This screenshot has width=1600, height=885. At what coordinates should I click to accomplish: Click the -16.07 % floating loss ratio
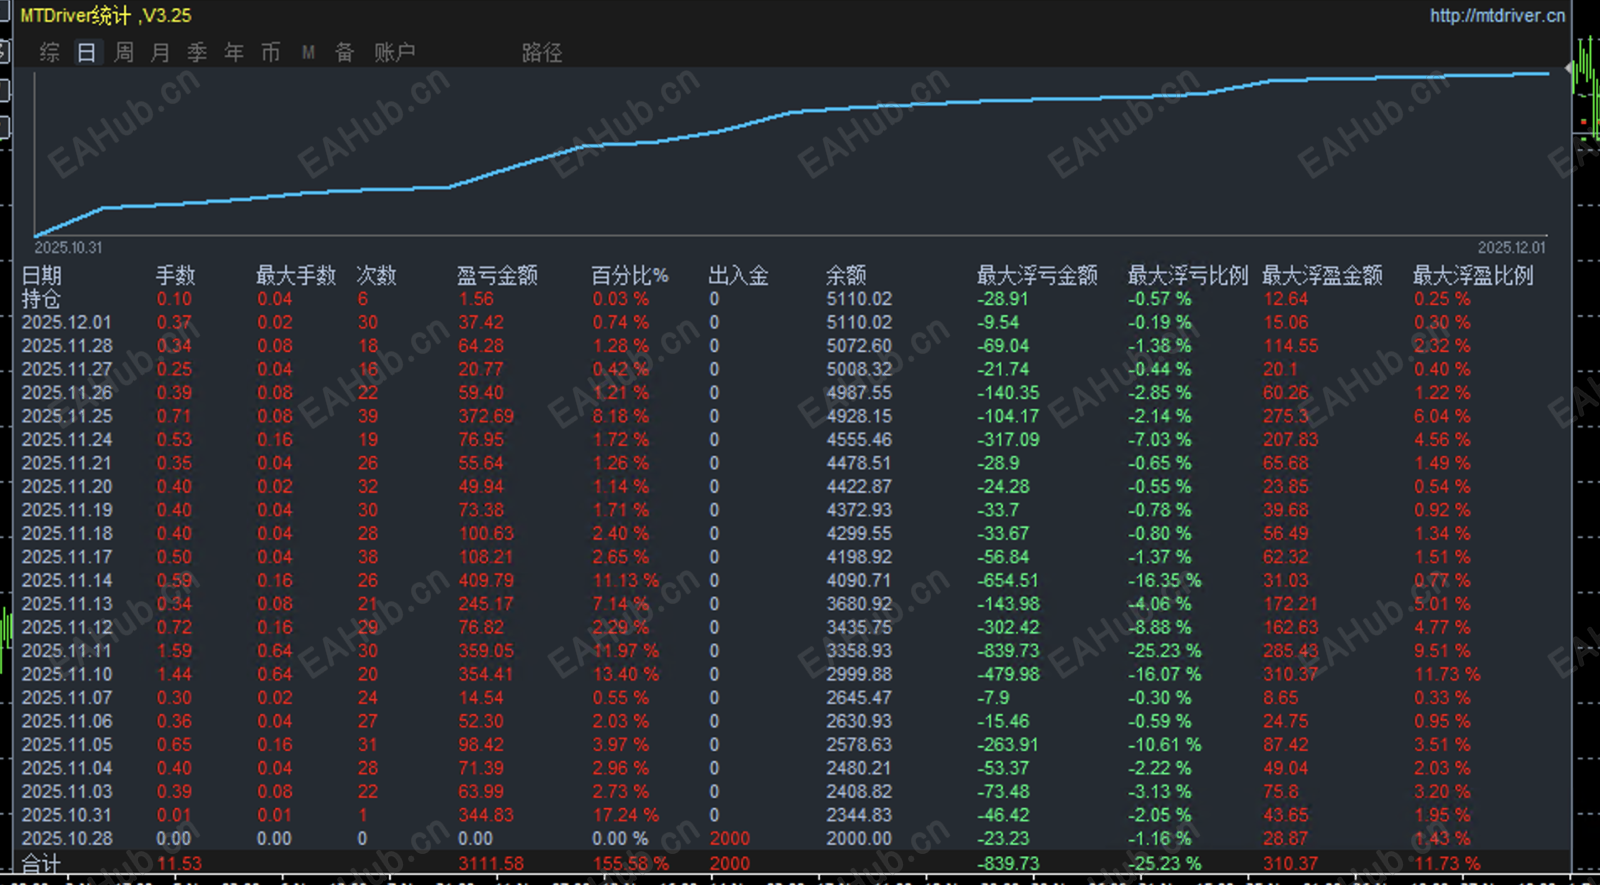point(1165,675)
